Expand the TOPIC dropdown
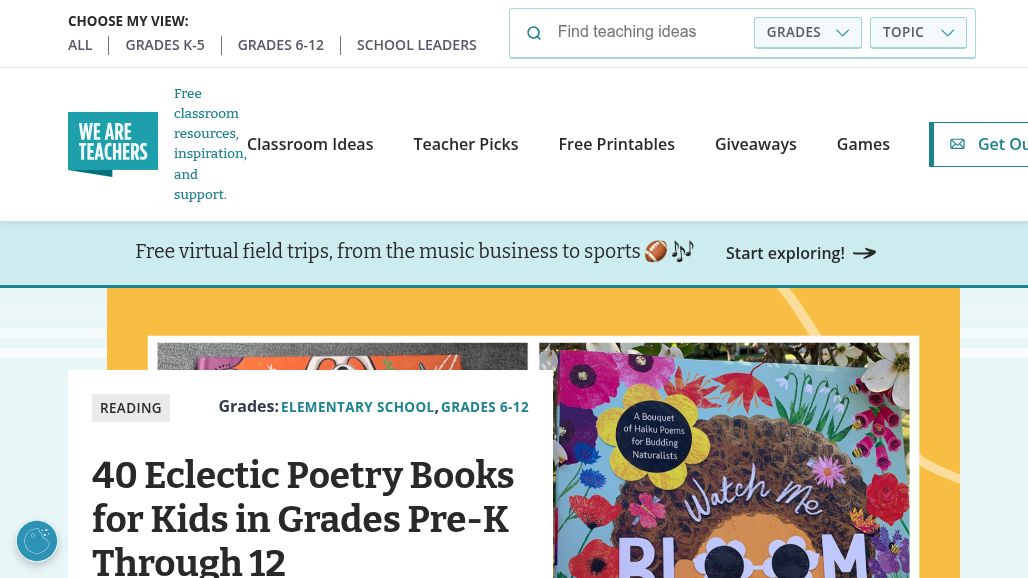 (918, 32)
